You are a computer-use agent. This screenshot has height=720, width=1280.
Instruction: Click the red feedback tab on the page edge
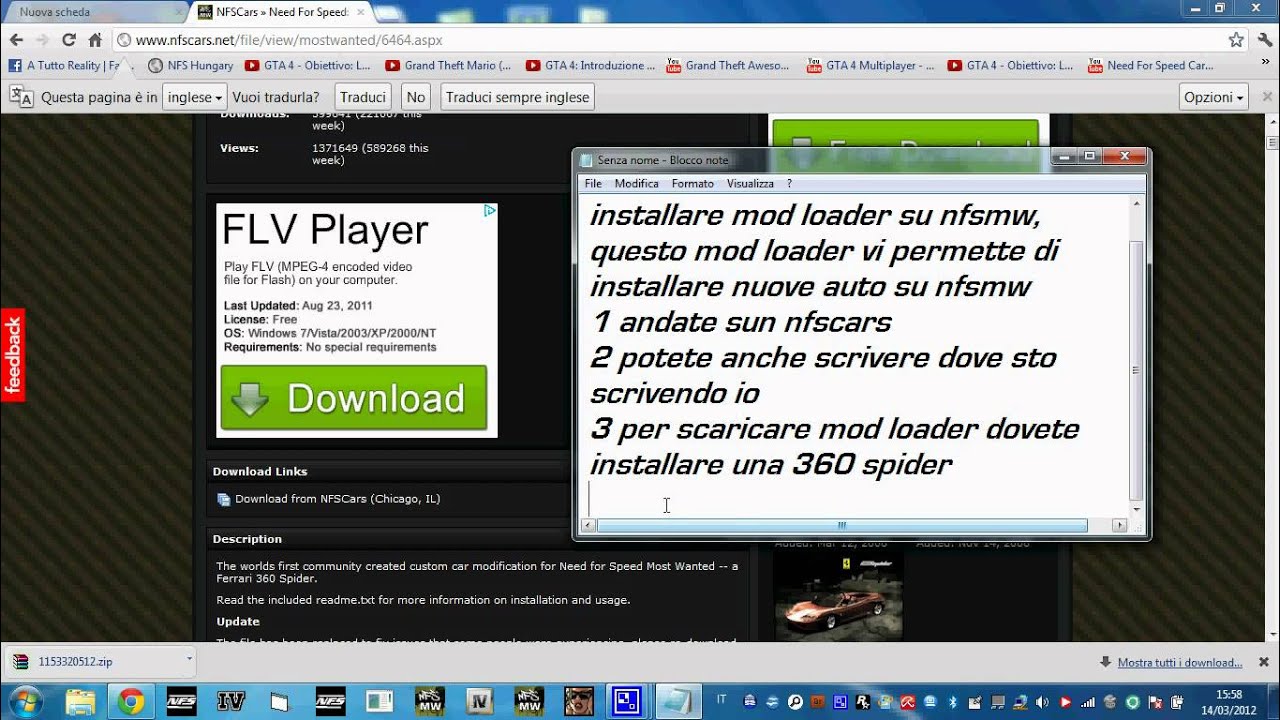tap(12, 355)
